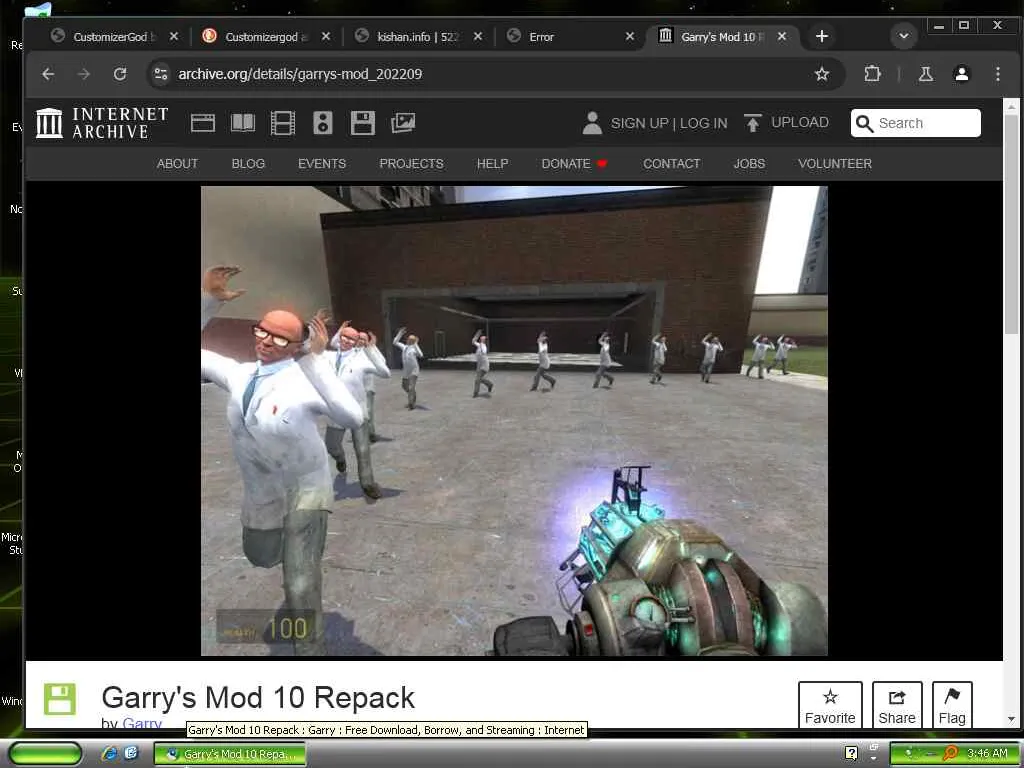Open the browser extensions puzzle icon
Screen dimensions: 1024x768
coord(872,74)
